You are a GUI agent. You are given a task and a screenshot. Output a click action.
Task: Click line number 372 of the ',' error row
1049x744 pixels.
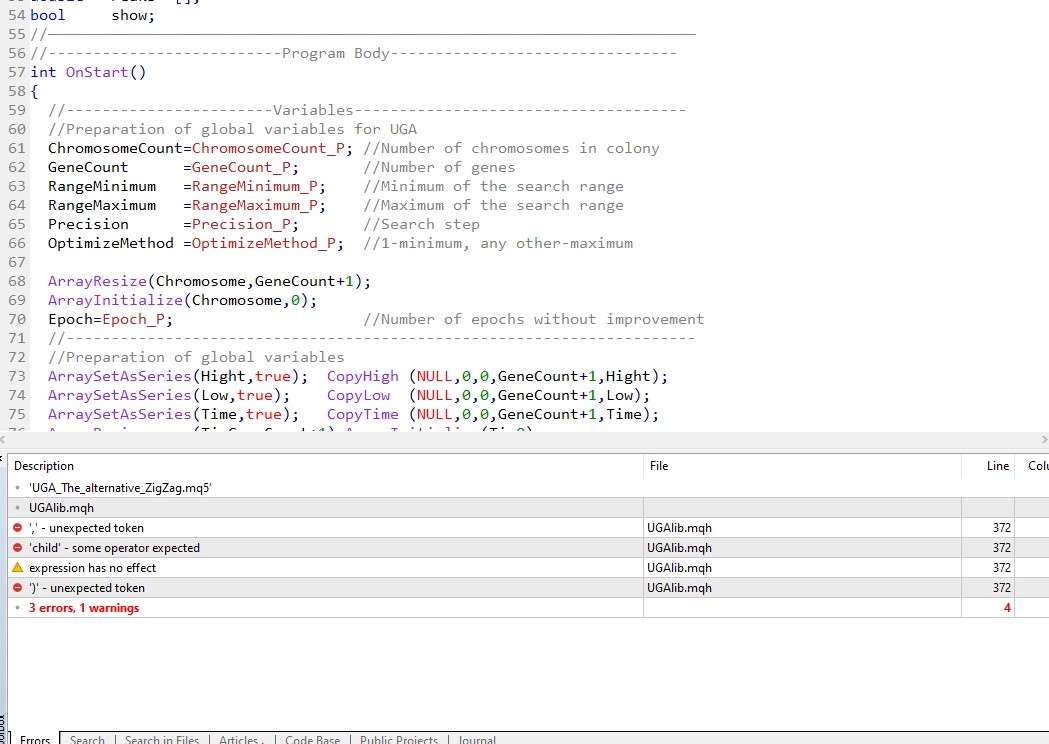[1002, 528]
